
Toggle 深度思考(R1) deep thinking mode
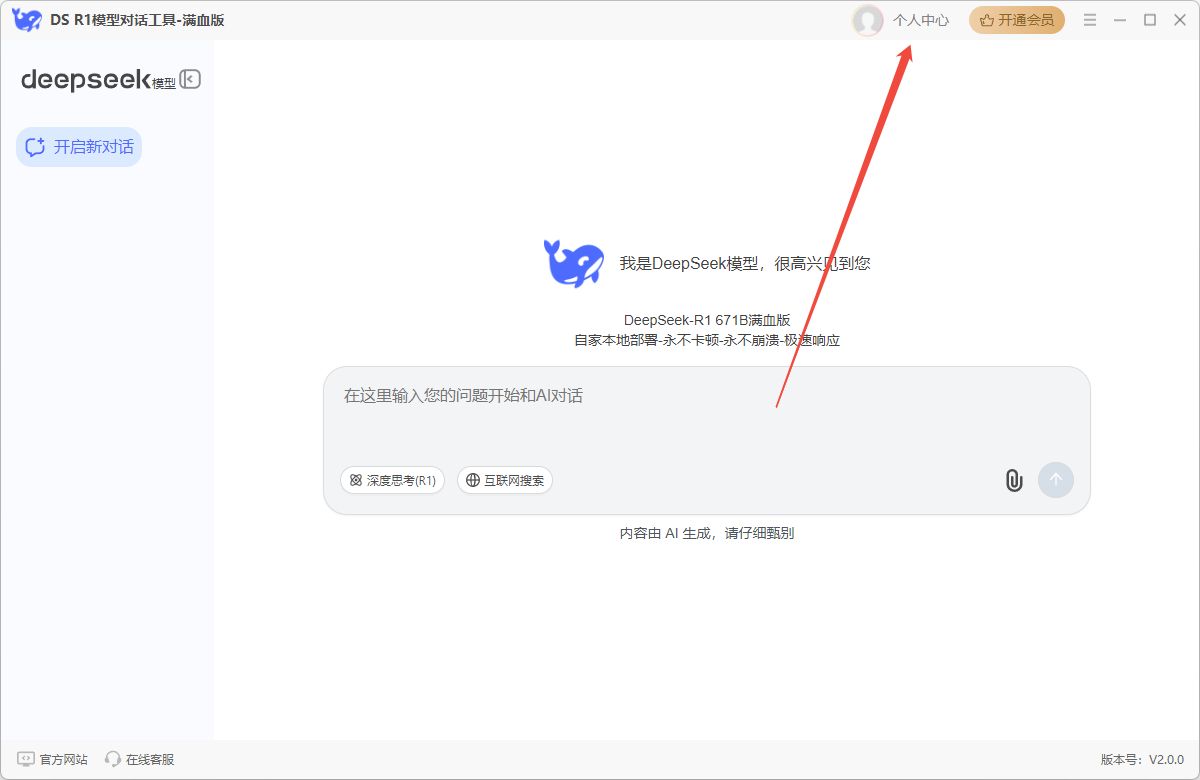click(393, 480)
